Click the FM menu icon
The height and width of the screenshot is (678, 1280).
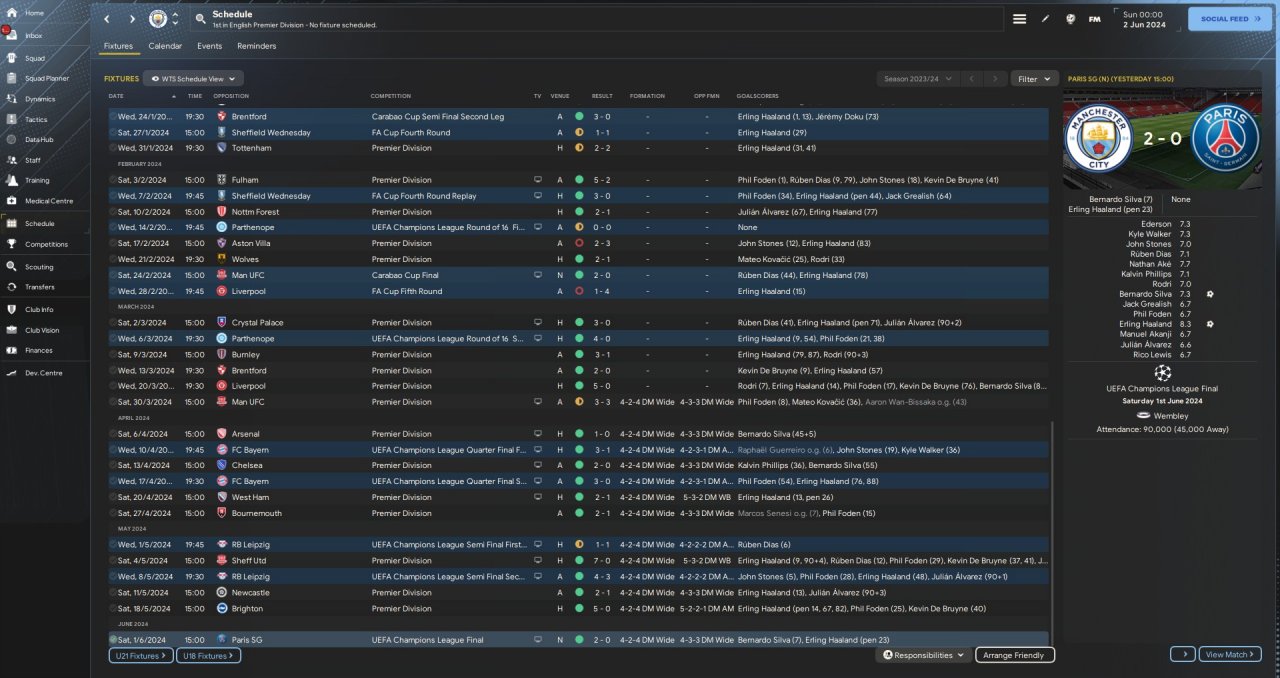(1094, 19)
